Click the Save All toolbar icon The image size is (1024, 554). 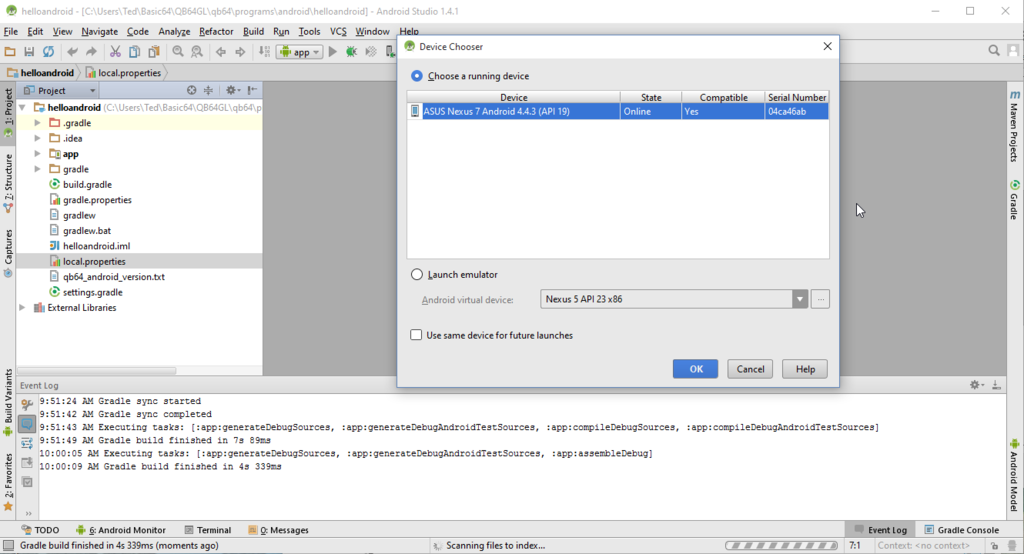(29, 52)
